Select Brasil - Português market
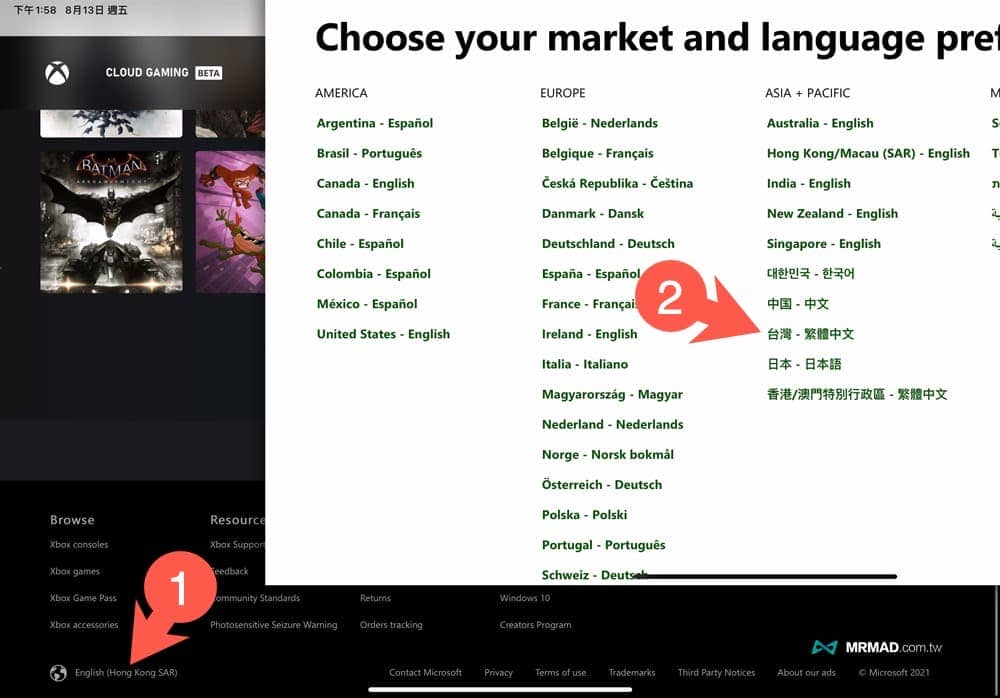Viewport: 1000px width, 698px height. (369, 153)
